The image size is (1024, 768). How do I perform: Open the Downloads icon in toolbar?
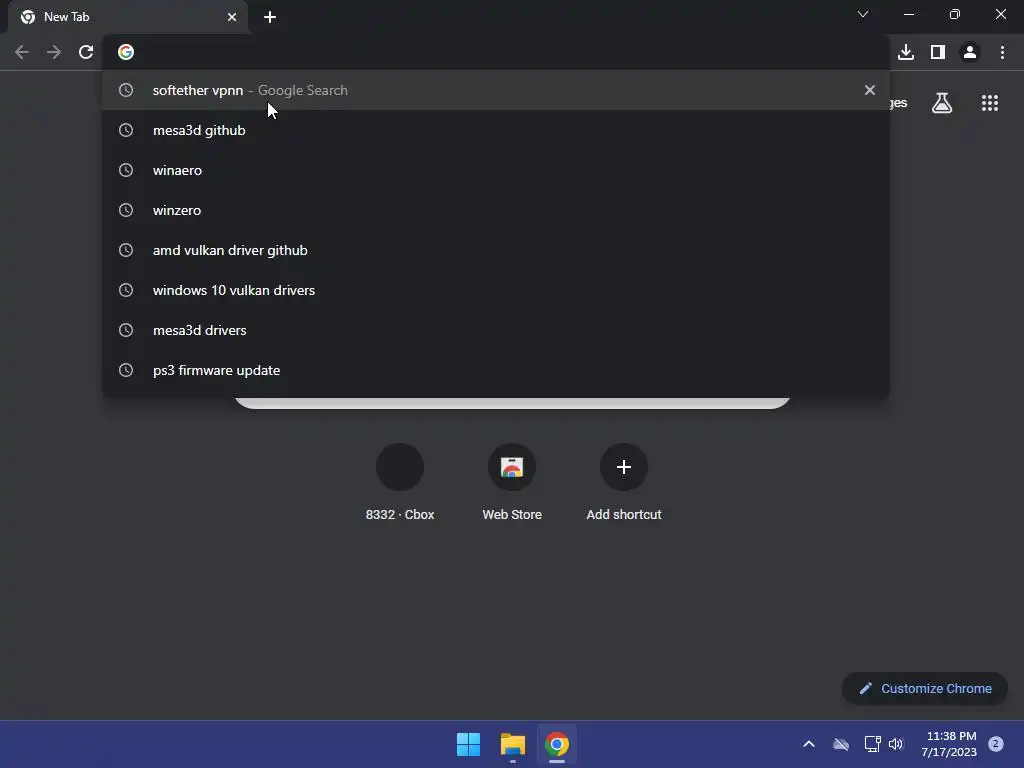pos(906,52)
